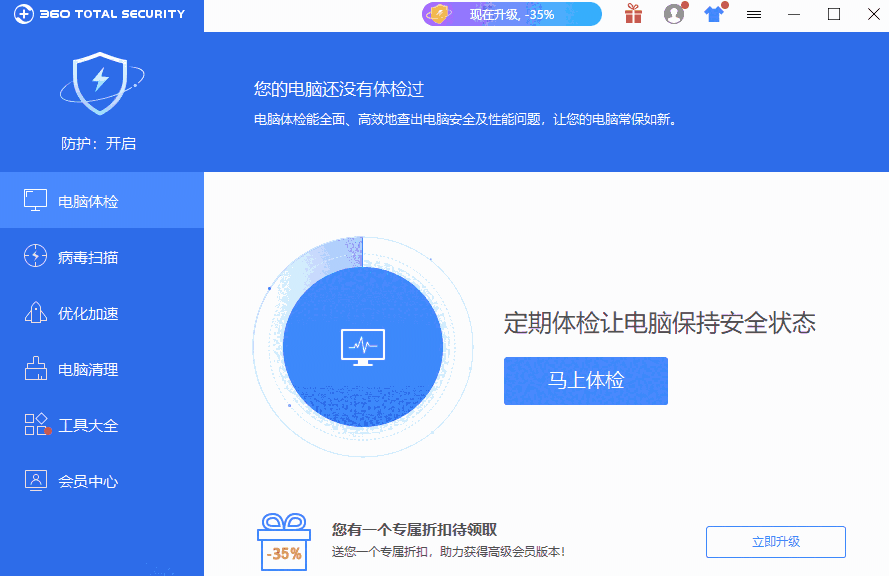Click the notification dot on the account avatar
Image resolution: width=889 pixels, height=576 pixels.
pyautogui.click(x=685, y=5)
